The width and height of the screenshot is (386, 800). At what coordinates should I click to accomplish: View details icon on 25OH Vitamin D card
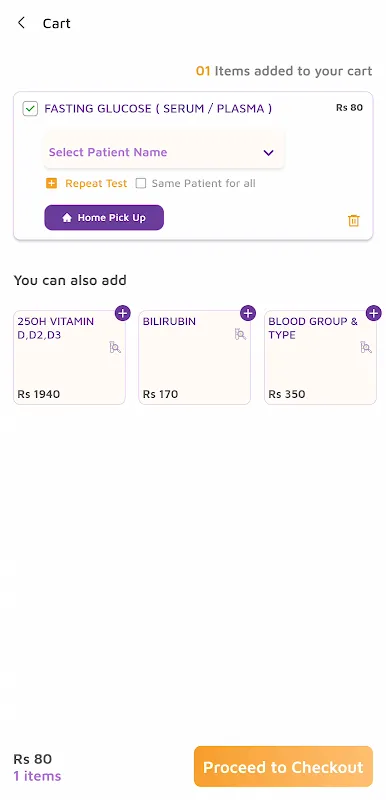tap(115, 347)
